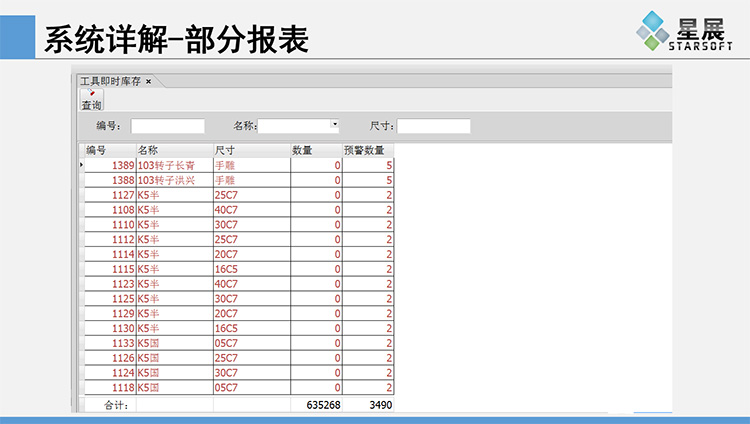Click the 预警数量 column header
Screen dimensions: 750x424
(x=367, y=150)
